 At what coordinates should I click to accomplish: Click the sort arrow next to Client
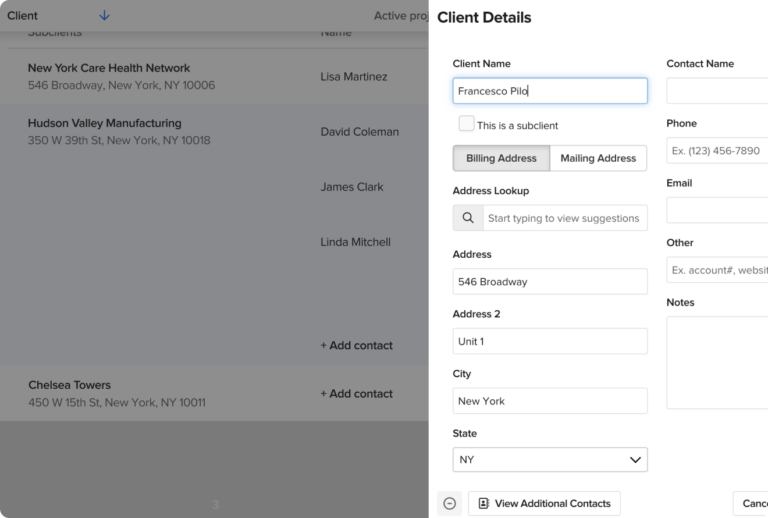[x=104, y=16]
